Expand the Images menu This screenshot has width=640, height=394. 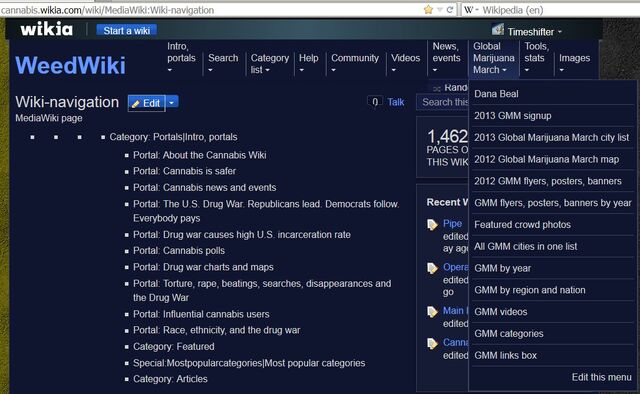pos(562,70)
